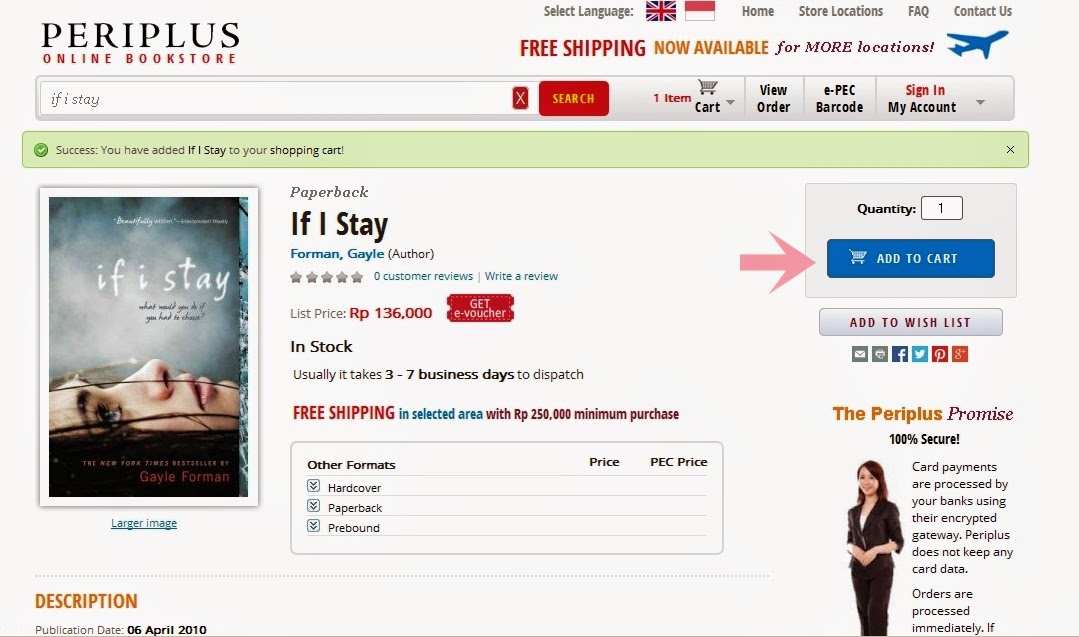Viewport: 1079px width, 637px height.
Task: Pin the book on Pinterest
Action: coord(940,354)
